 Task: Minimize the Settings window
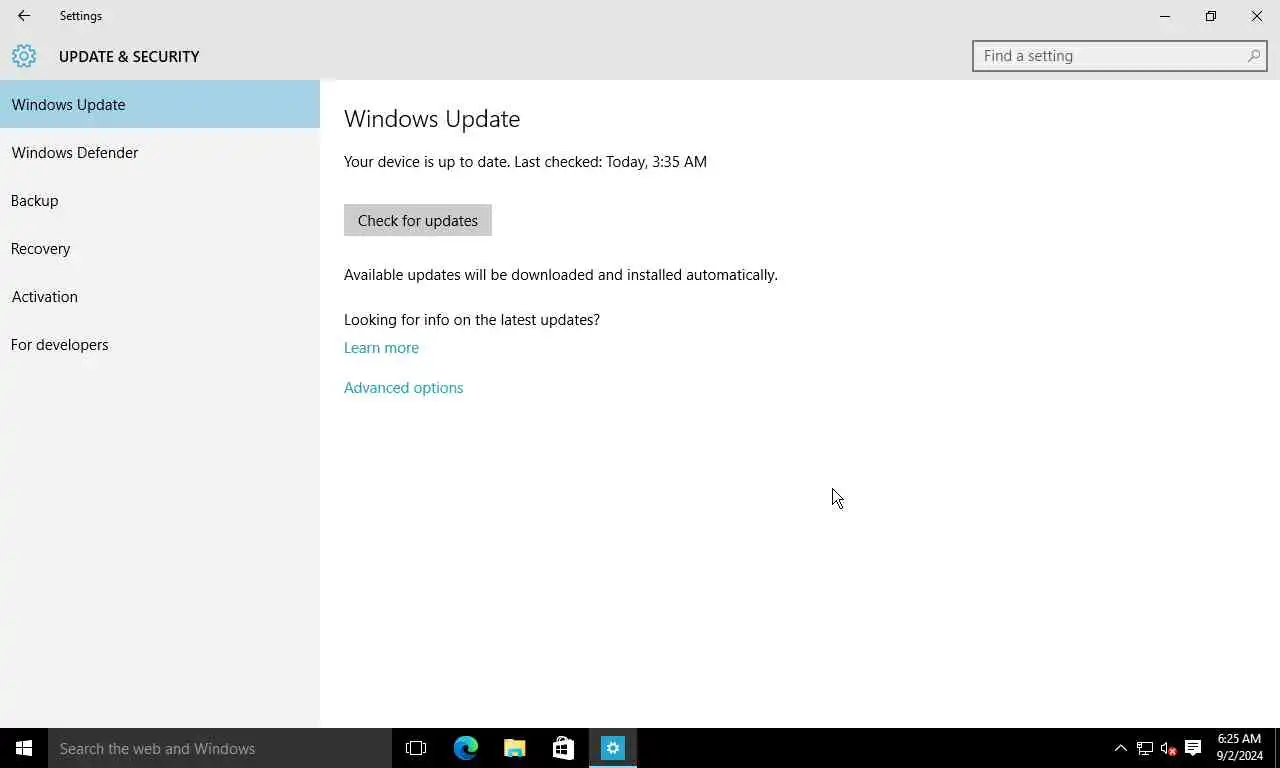pos(1165,16)
